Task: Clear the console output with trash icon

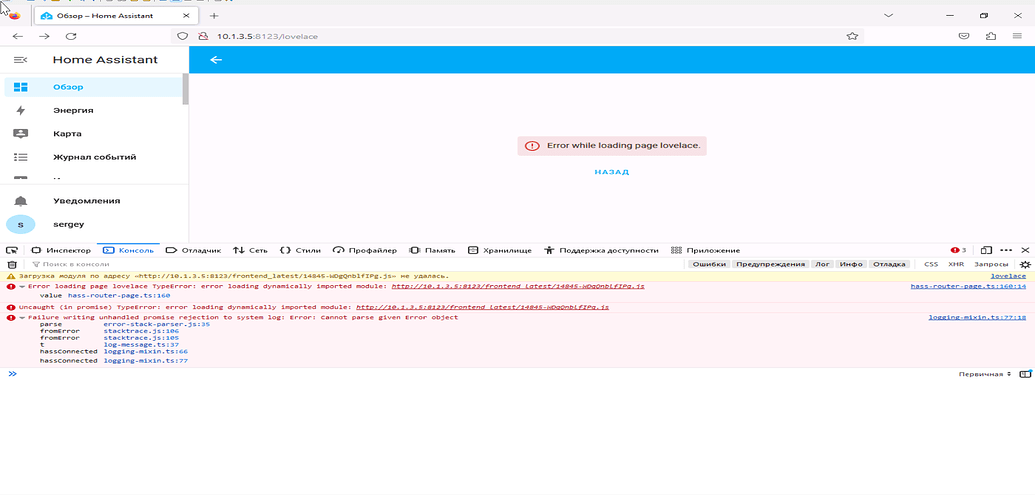Action: click(x=11, y=264)
